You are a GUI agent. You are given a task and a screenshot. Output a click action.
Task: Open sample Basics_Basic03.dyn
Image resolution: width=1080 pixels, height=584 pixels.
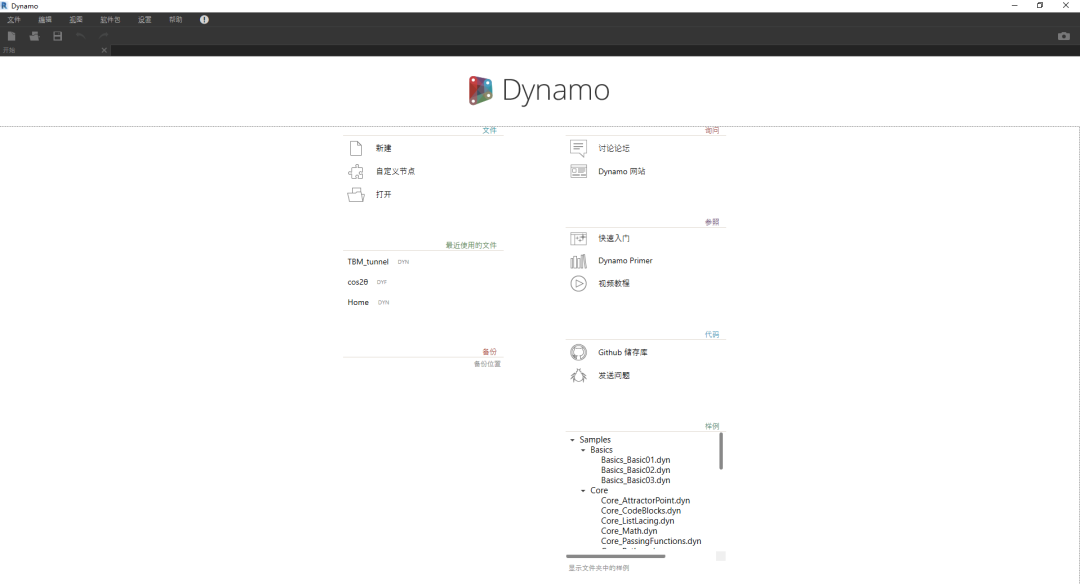point(635,481)
